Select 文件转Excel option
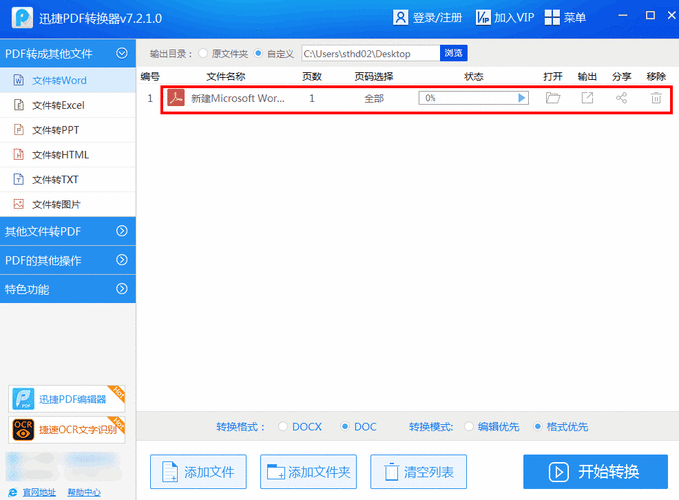This screenshot has height=500, width=679. (x=68, y=105)
